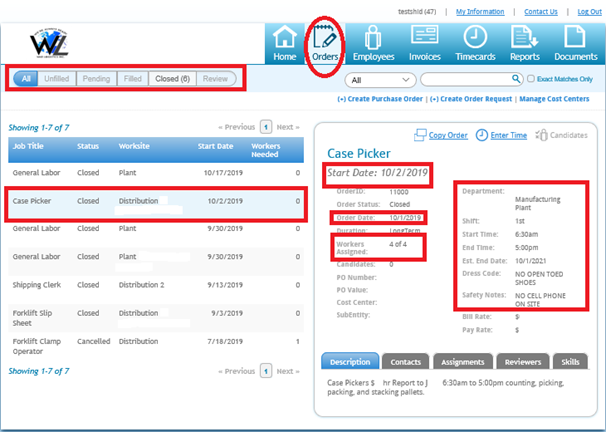Click into the order search field
Image resolution: width=606 pixels, height=432 pixels.
click(471, 79)
